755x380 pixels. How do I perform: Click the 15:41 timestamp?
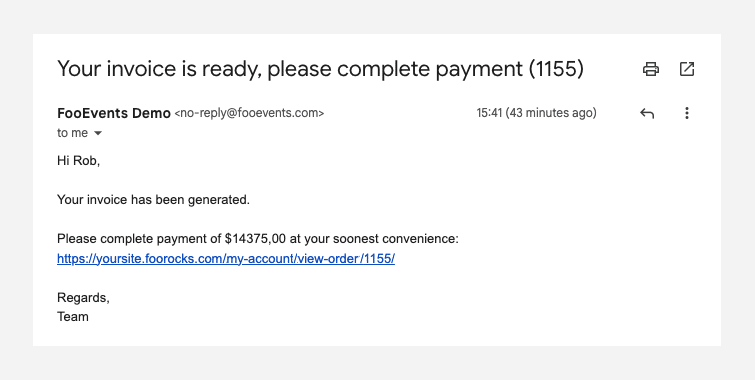click(x=489, y=113)
